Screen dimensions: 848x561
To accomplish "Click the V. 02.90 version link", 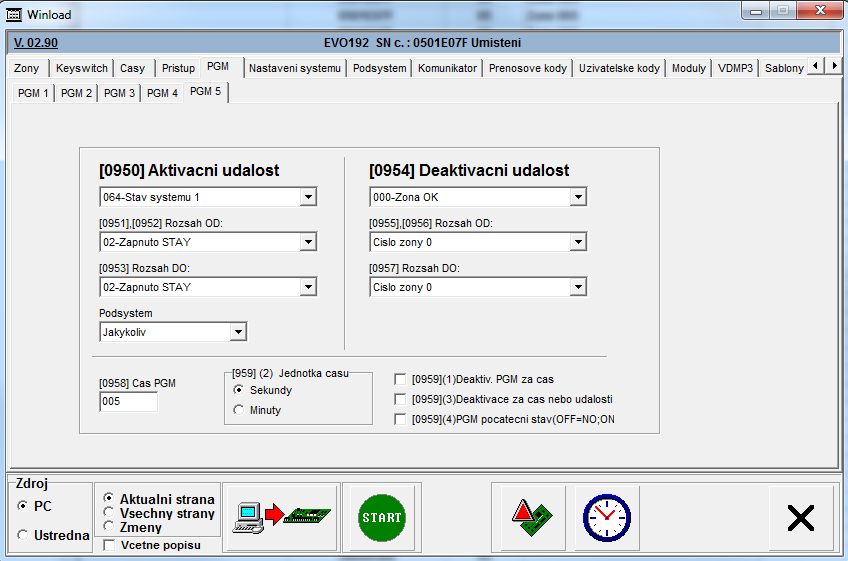I will click(x=36, y=43).
